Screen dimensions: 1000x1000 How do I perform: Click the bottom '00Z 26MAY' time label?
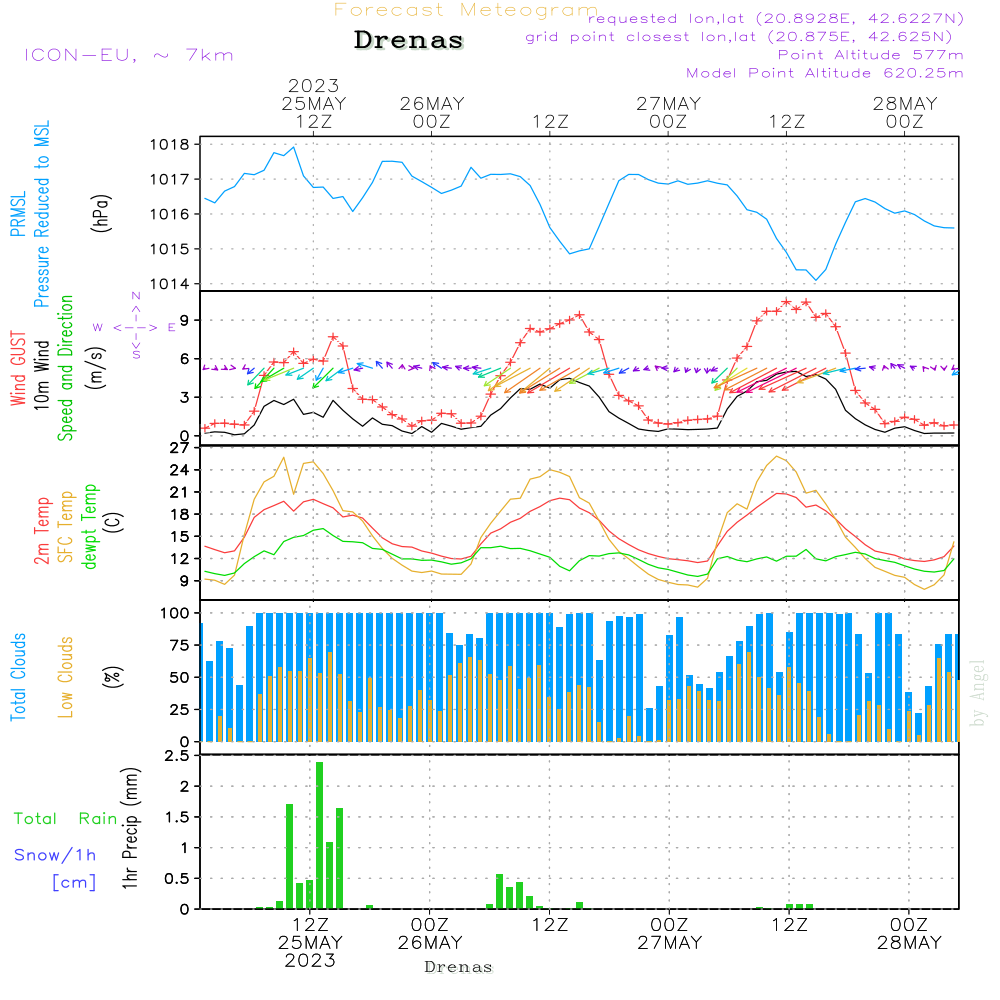click(430, 934)
